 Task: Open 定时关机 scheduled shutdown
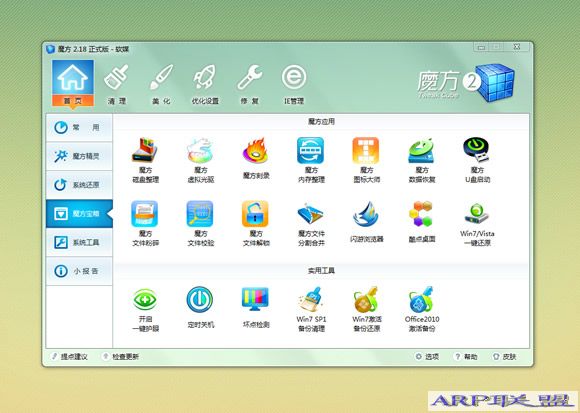pyautogui.click(x=200, y=308)
